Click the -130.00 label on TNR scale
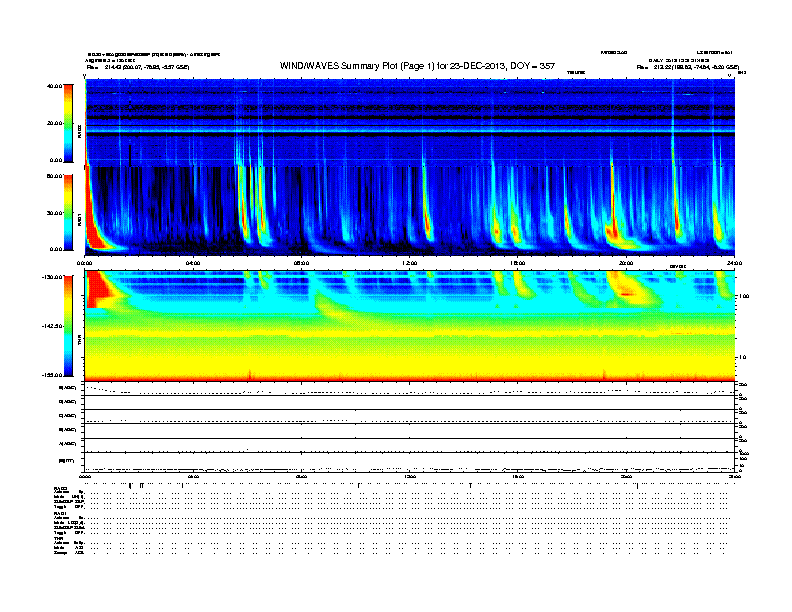The height and width of the screenshot is (612, 792). point(52,277)
